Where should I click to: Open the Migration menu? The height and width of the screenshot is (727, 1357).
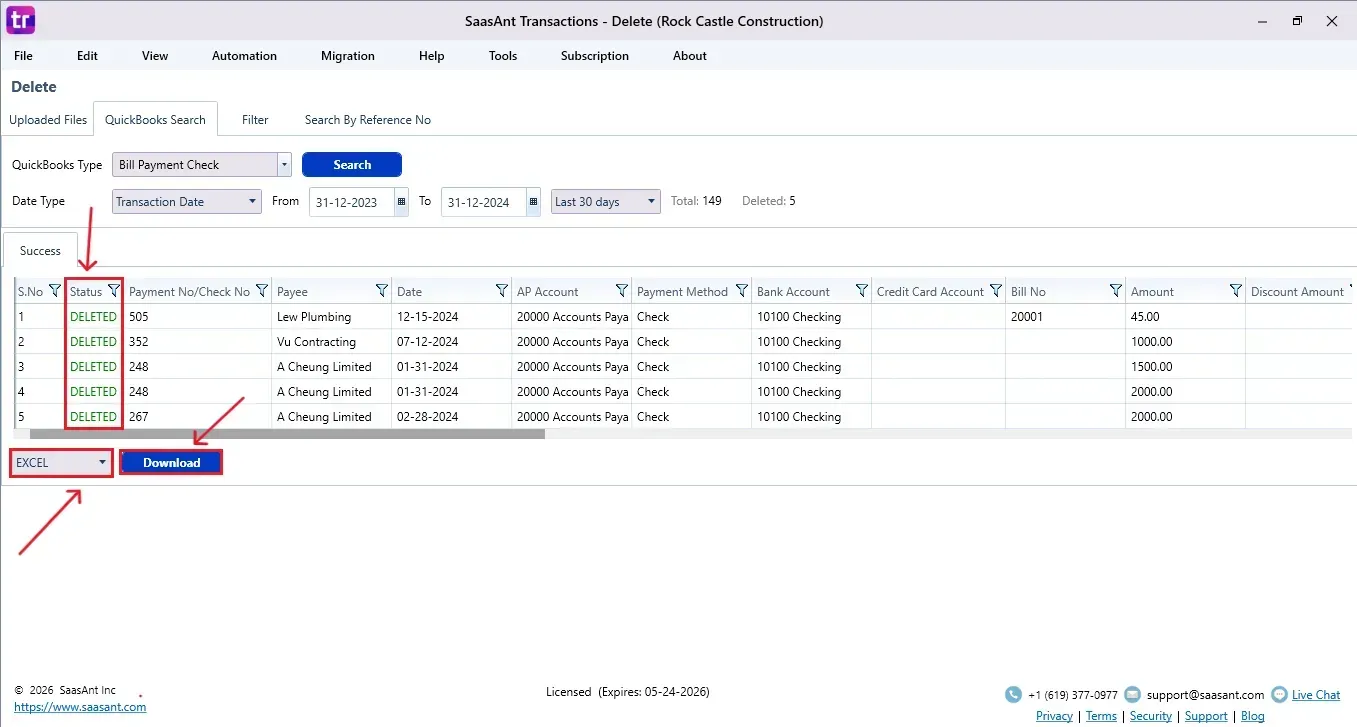pos(348,56)
